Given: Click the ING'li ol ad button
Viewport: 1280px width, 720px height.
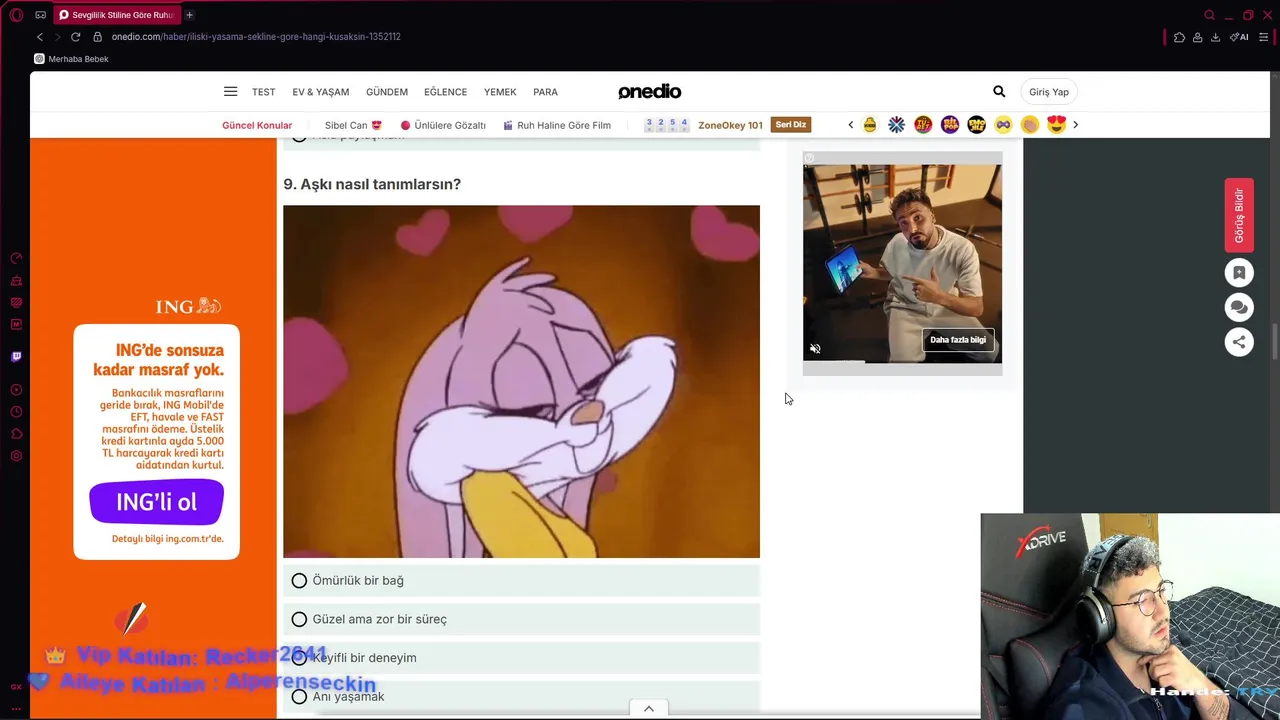Looking at the screenshot, I should (157, 502).
